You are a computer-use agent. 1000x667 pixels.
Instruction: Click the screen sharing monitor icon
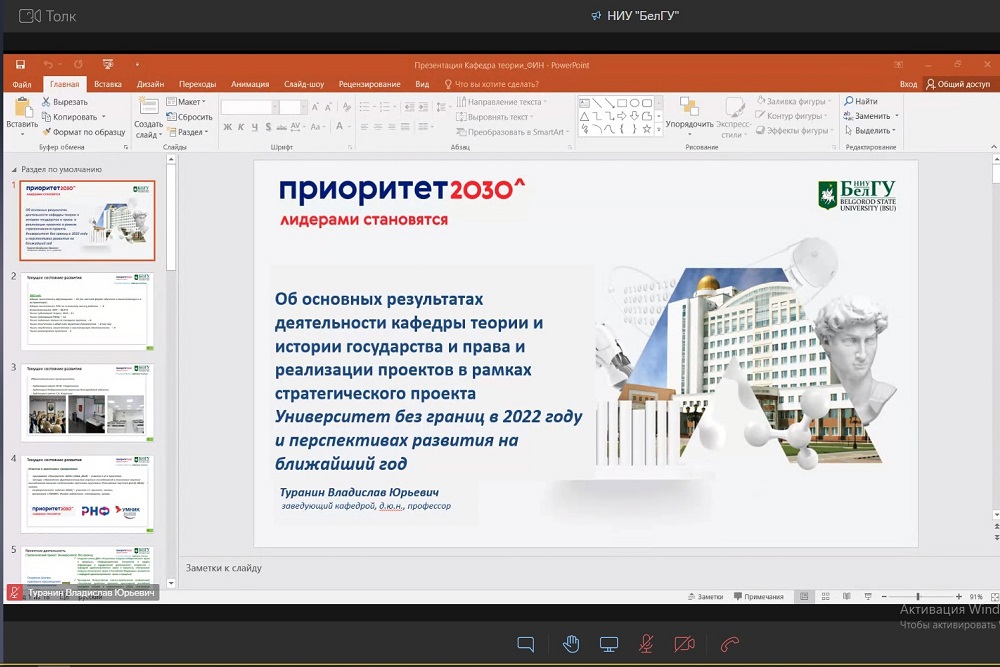click(609, 644)
